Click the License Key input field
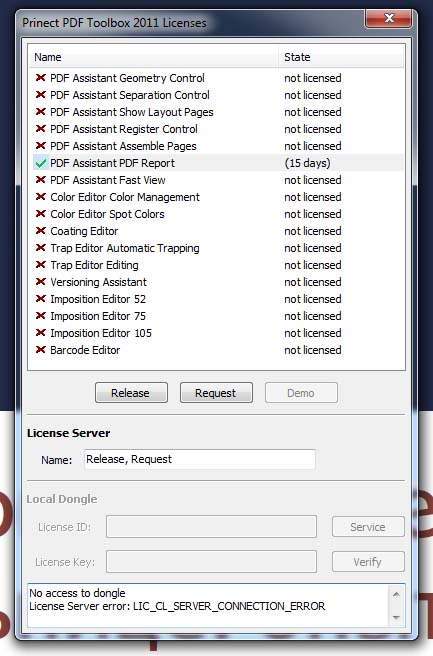 pos(211,561)
